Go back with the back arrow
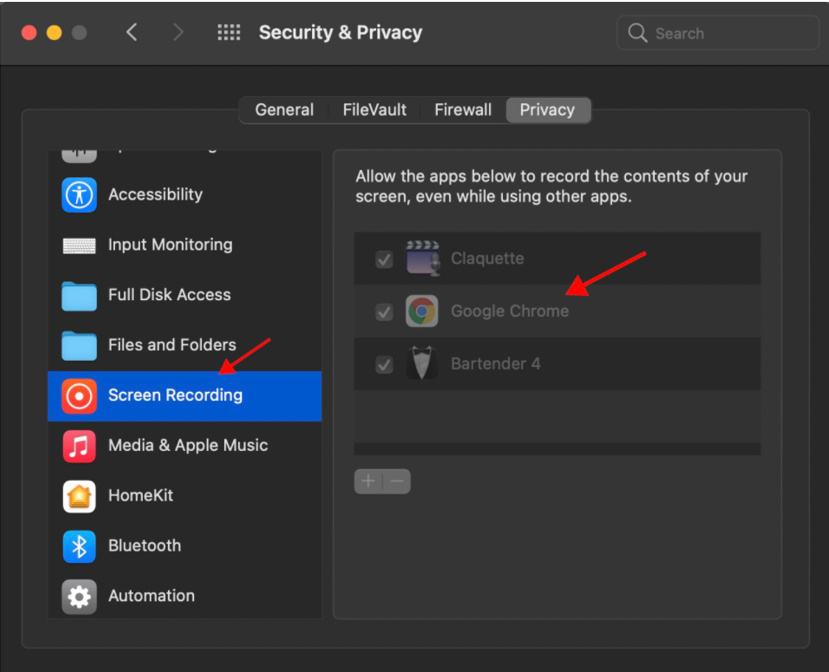The image size is (829, 672). 132,33
